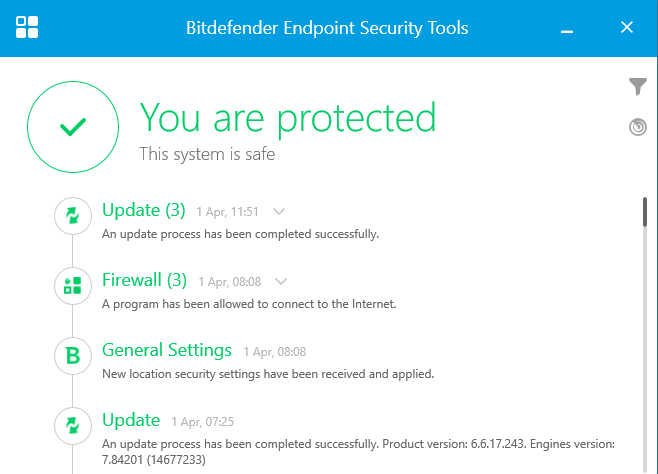Screen dimensions: 658x474
Task: Minimize the Bitdefender window
Action: click(567, 28)
